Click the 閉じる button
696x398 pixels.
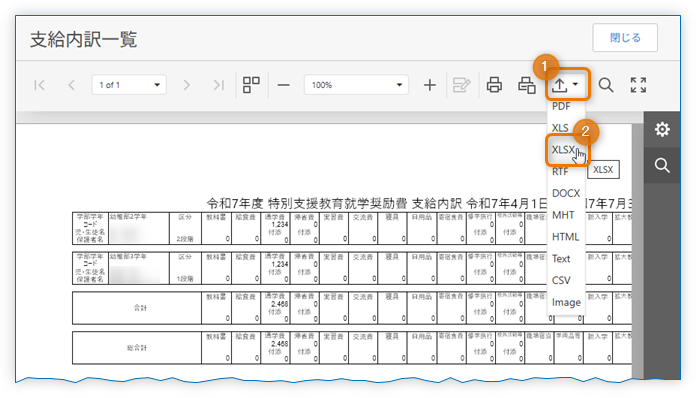click(625, 38)
